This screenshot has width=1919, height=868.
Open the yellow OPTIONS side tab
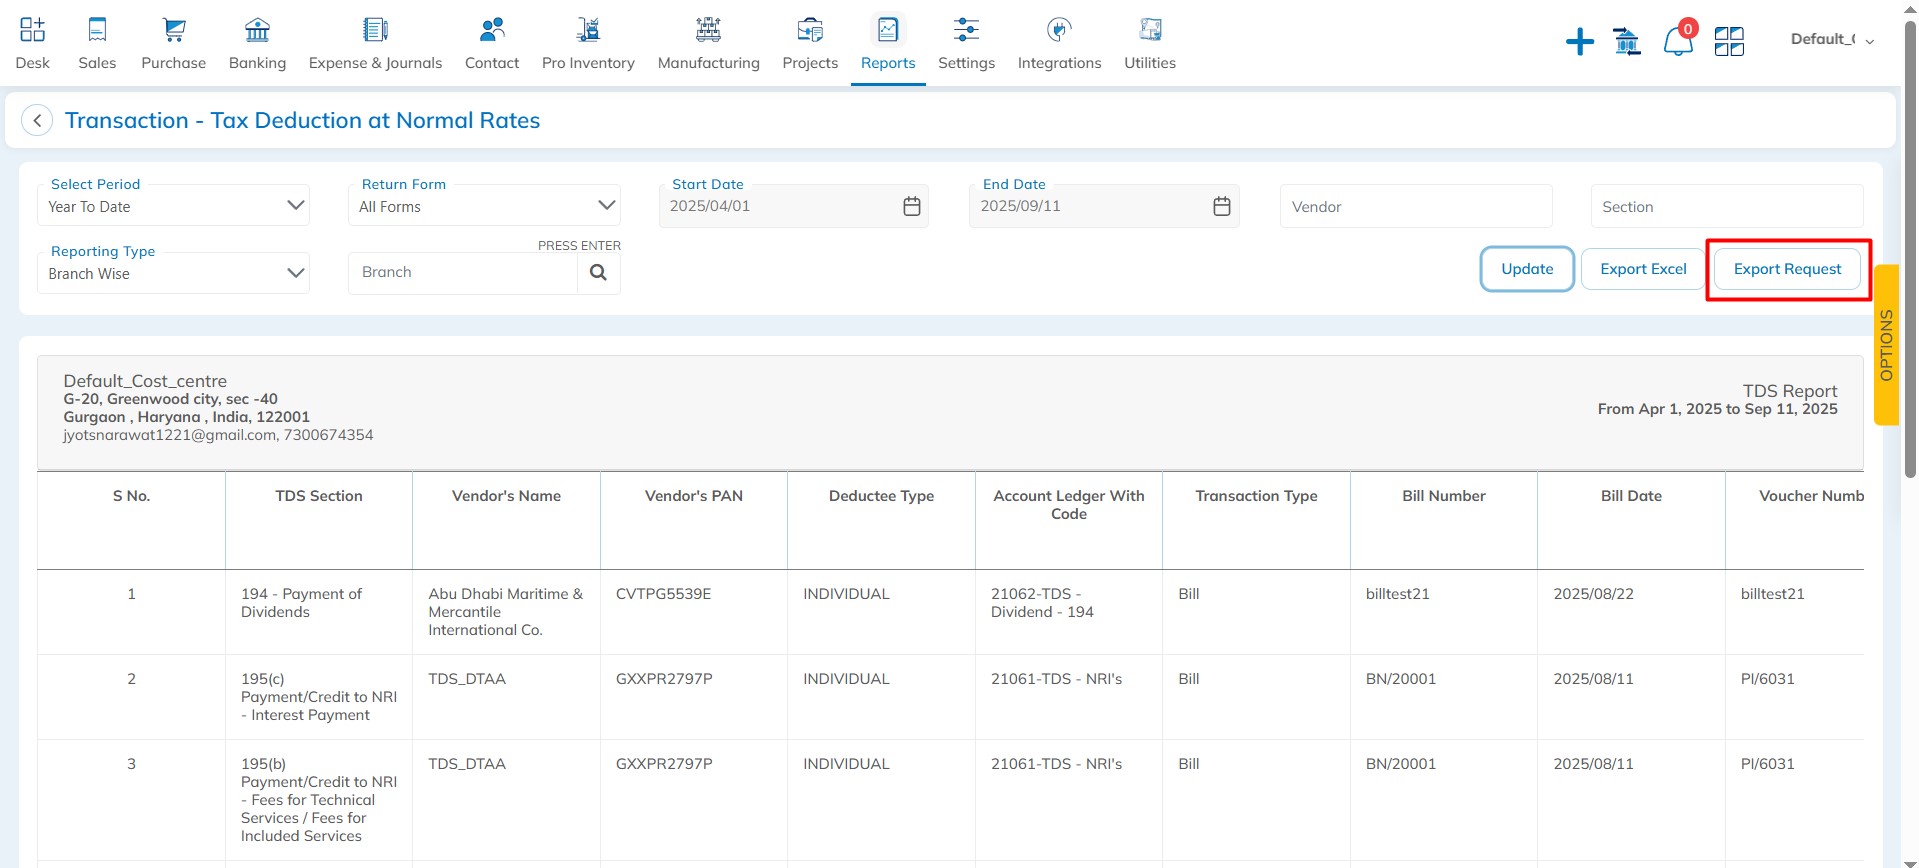(1886, 345)
